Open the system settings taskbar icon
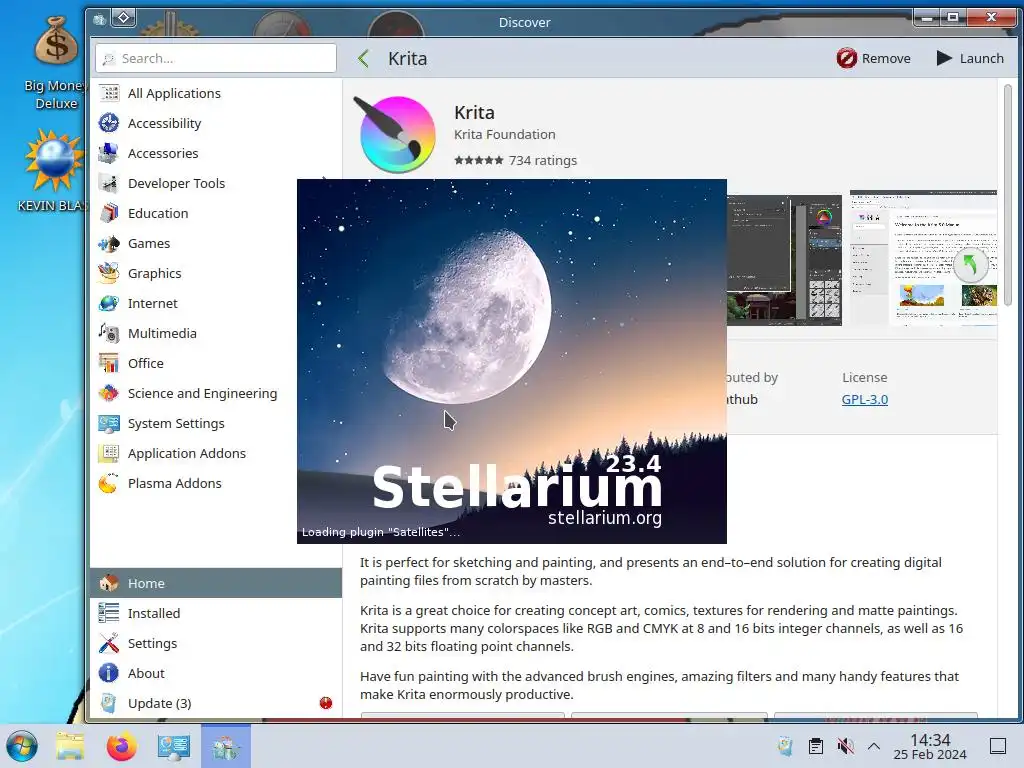 coord(174,746)
